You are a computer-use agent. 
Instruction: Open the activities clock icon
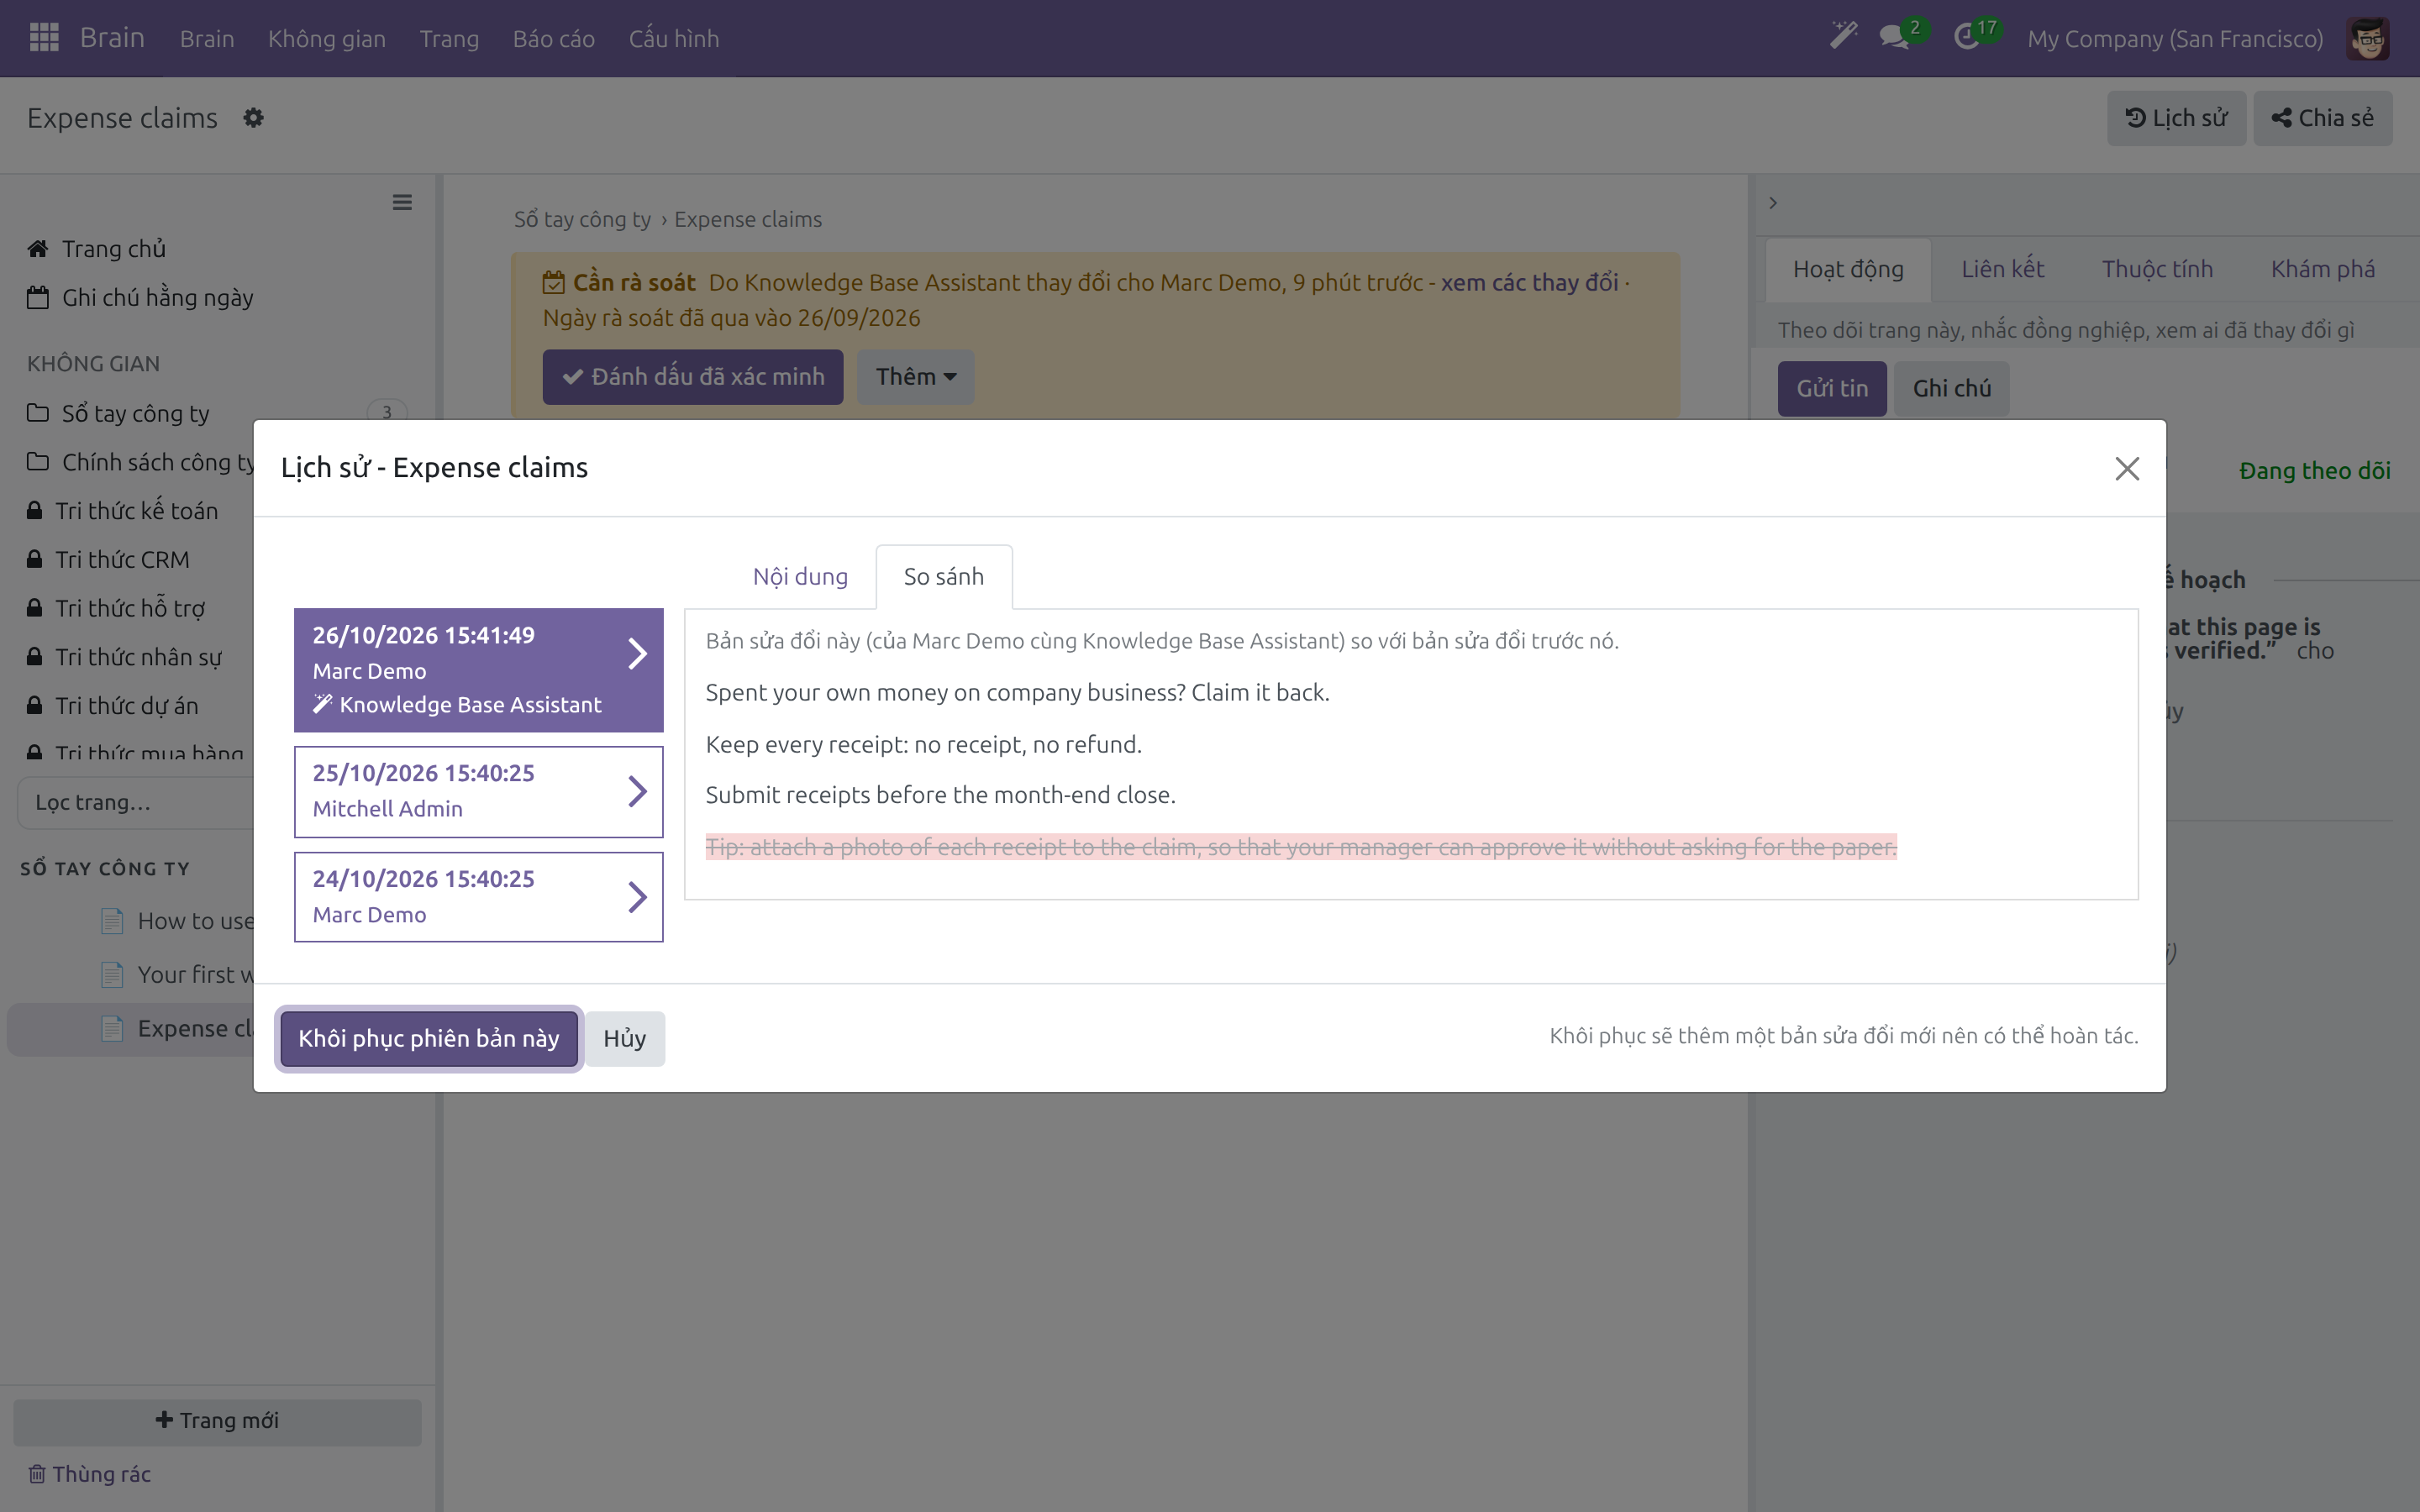[1967, 38]
